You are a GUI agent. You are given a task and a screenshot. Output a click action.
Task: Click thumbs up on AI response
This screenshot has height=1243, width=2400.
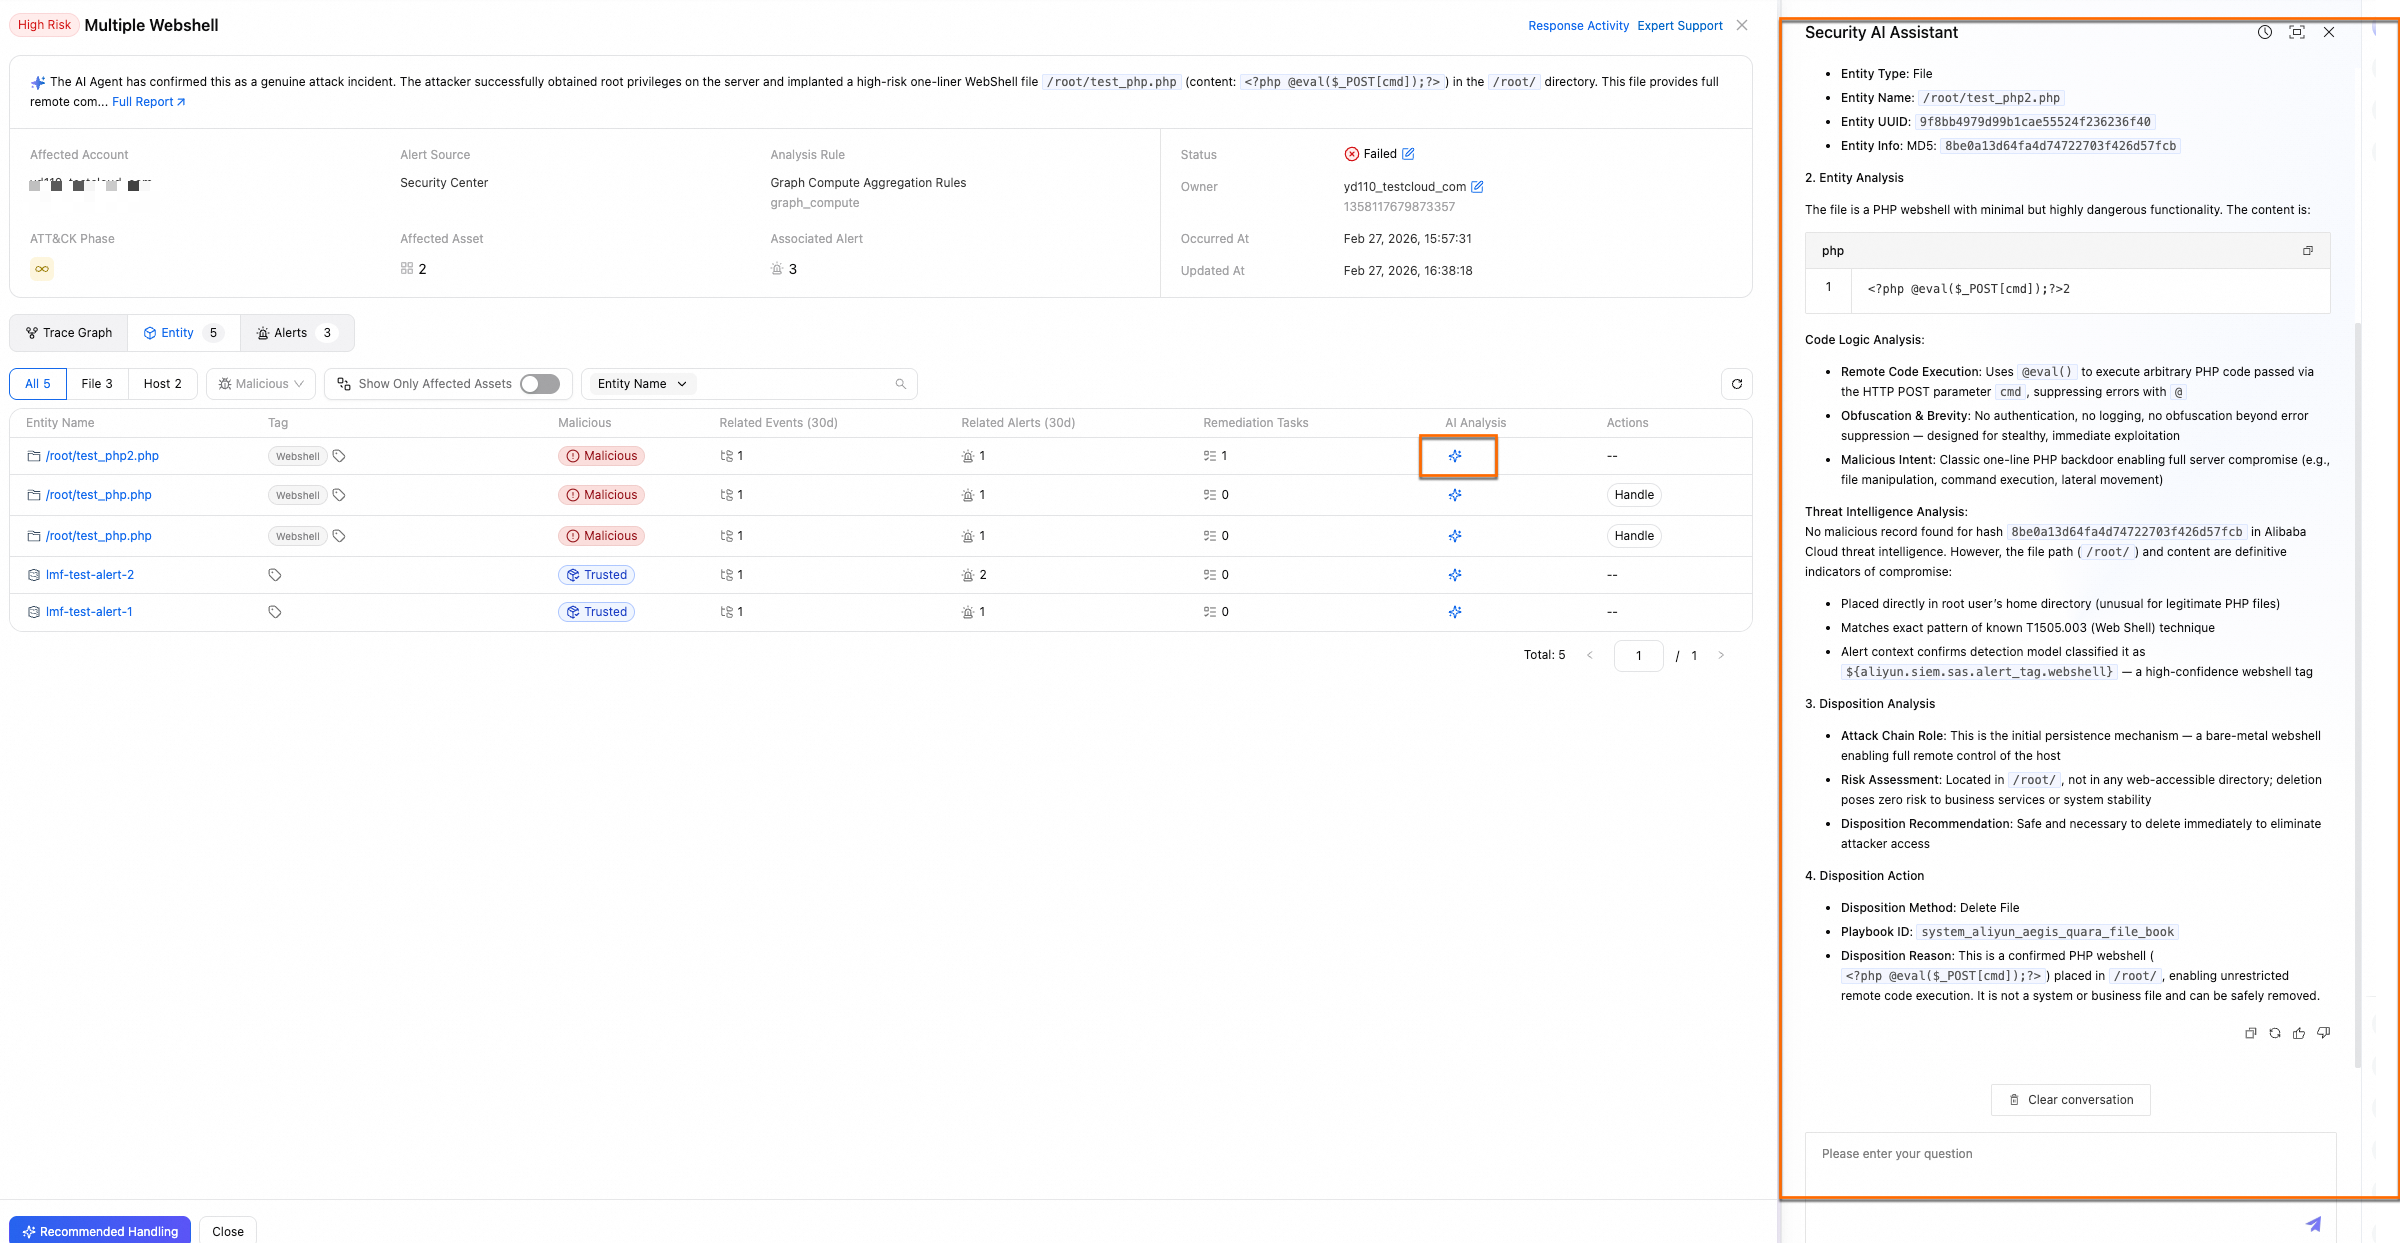[2299, 1033]
